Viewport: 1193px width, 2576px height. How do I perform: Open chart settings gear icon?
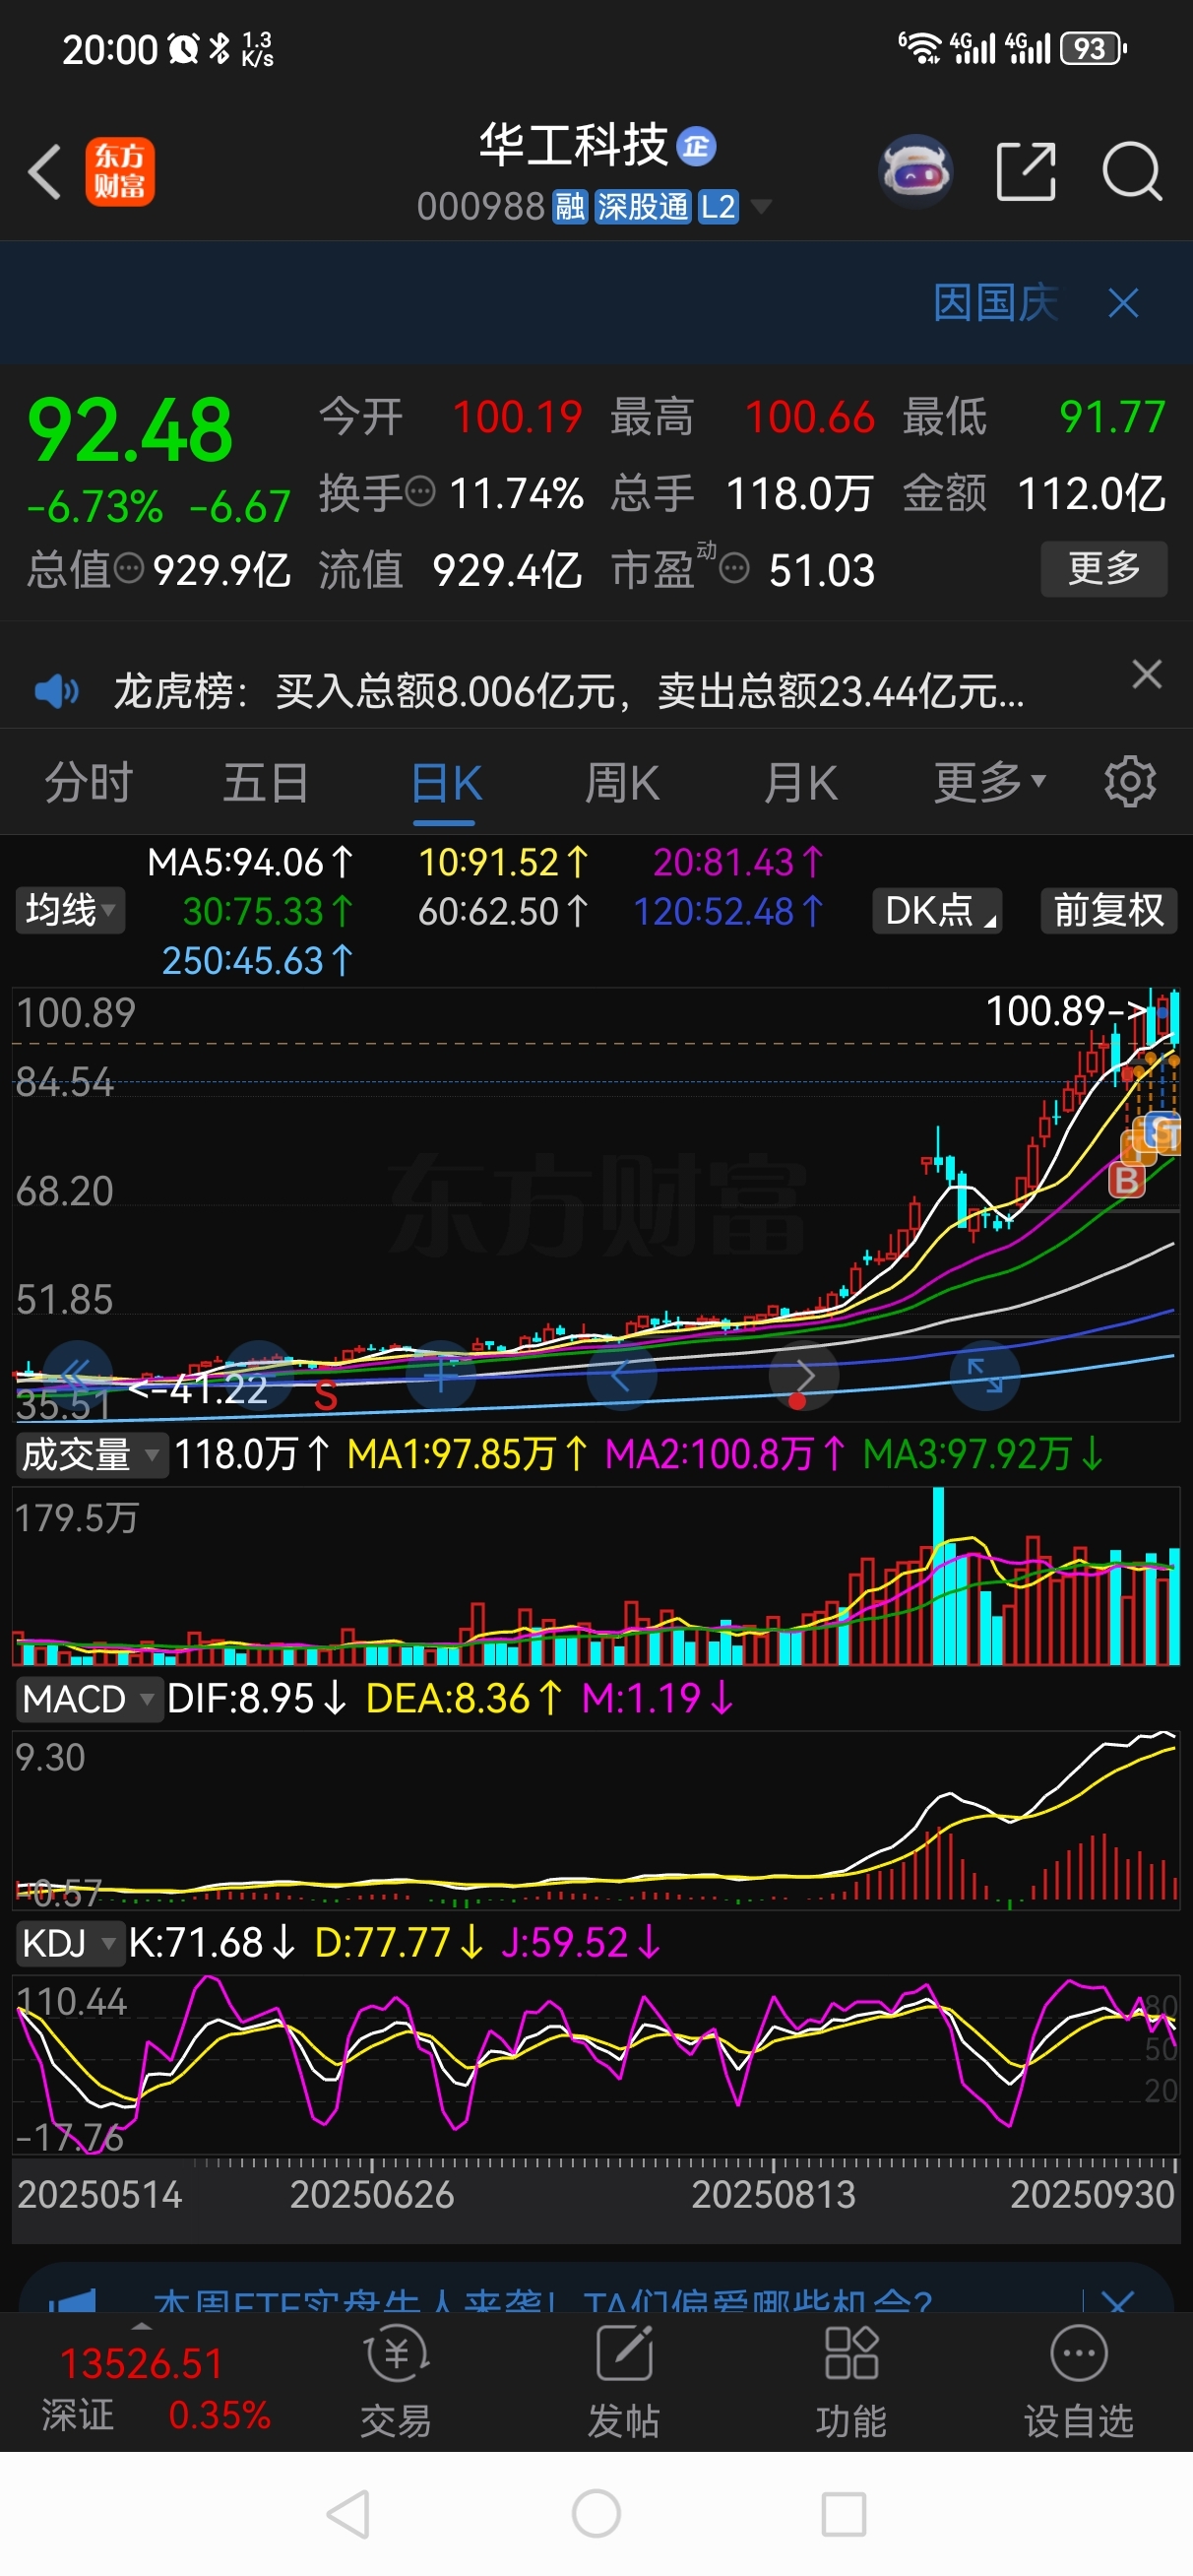pyautogui.click(x=1130, y=781)
